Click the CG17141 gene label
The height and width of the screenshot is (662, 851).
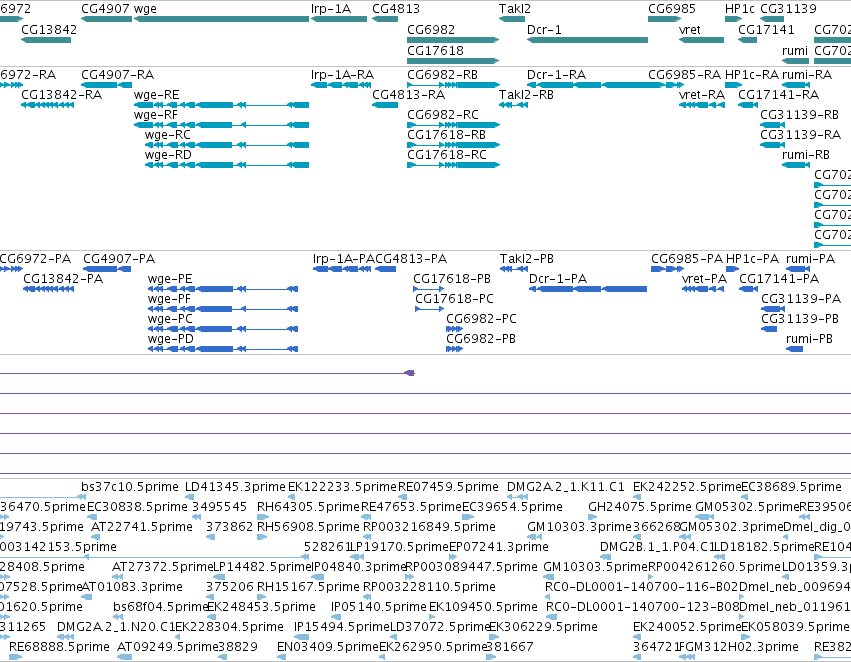coord(766,30)
